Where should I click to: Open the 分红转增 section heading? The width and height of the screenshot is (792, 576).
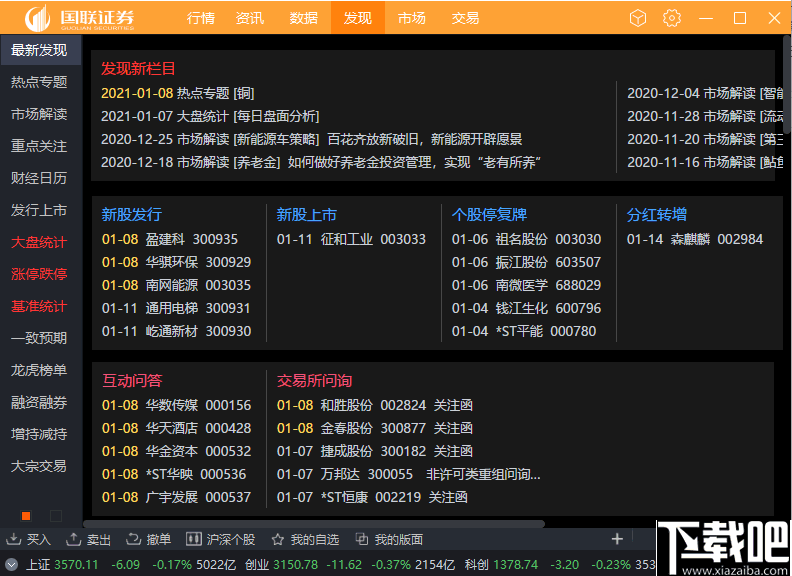click(657, 215)
